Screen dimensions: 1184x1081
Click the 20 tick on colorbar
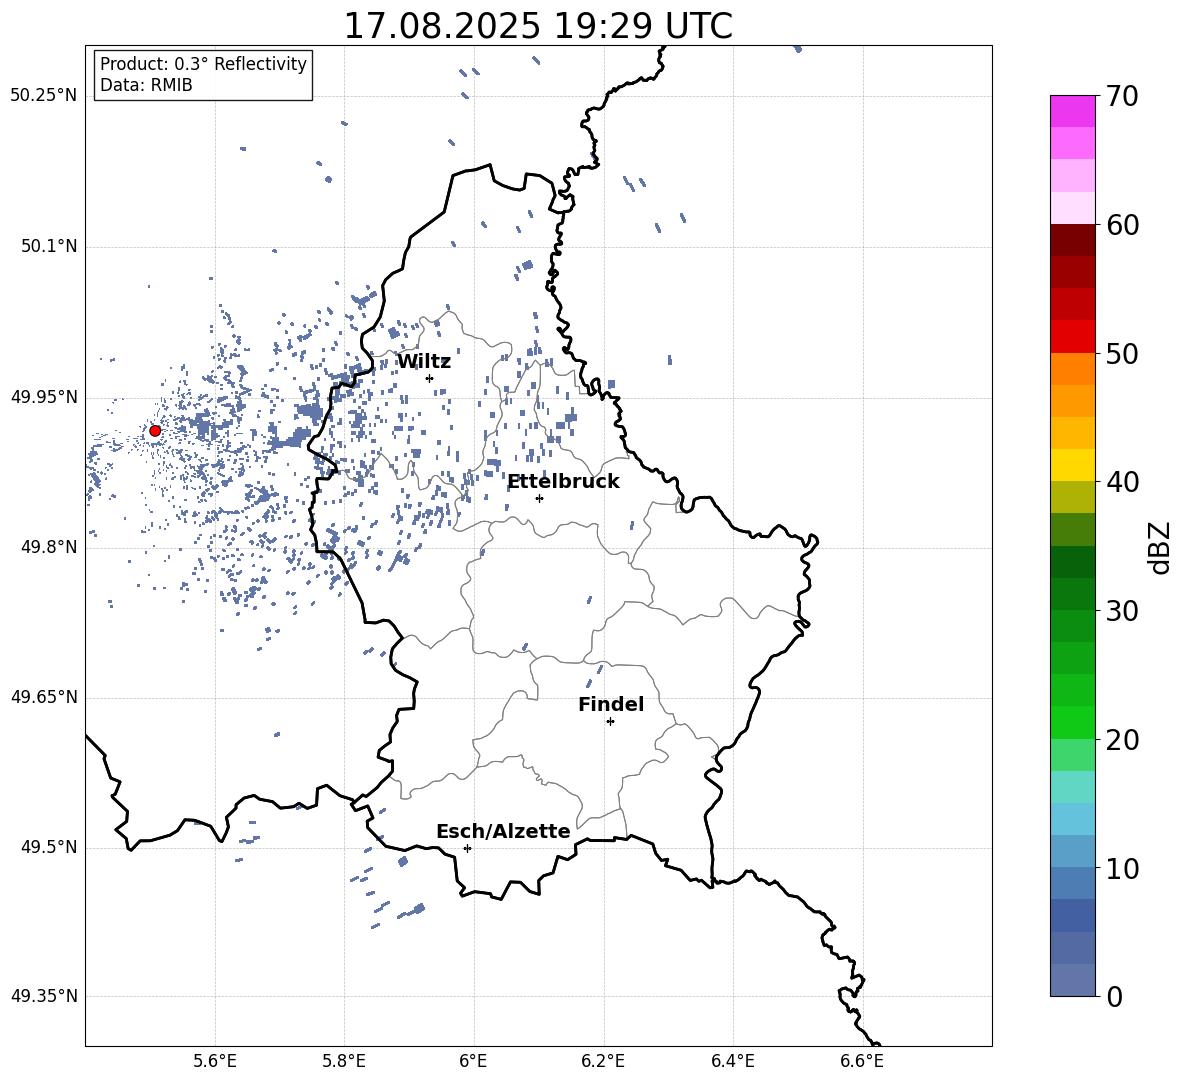tap(1122, 739)
